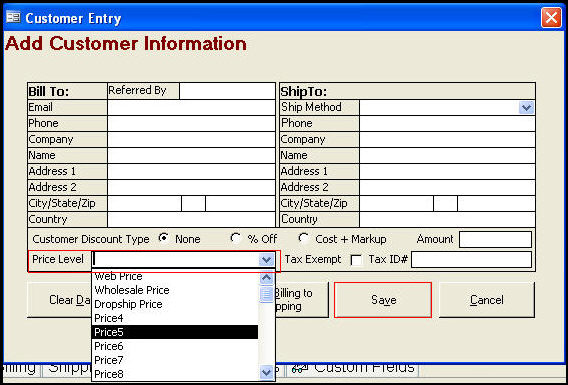568x385 pixels.
Task: Focus the Bill To Email field
Action: (191, 108)
